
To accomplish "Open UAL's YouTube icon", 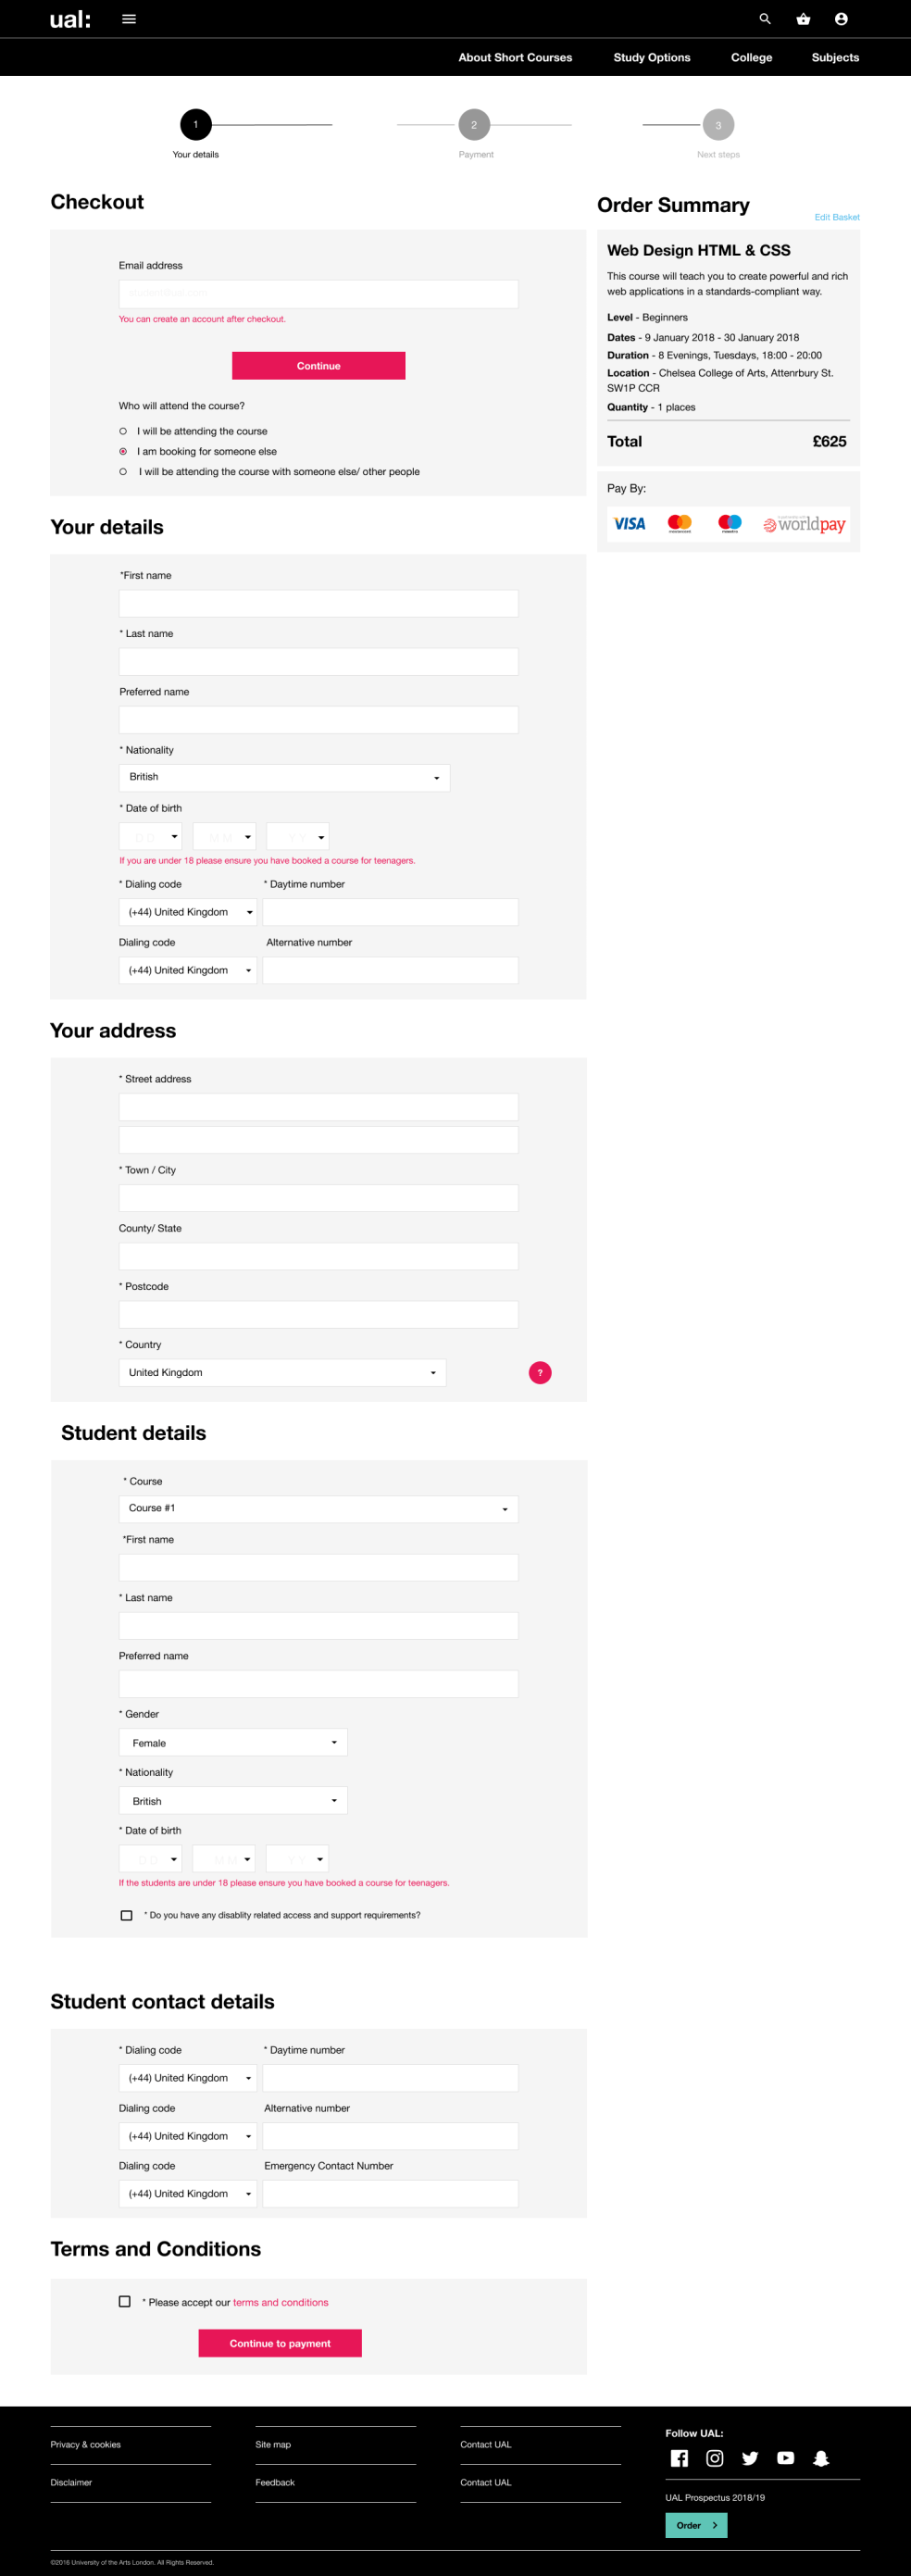I will click(786, 2458).
